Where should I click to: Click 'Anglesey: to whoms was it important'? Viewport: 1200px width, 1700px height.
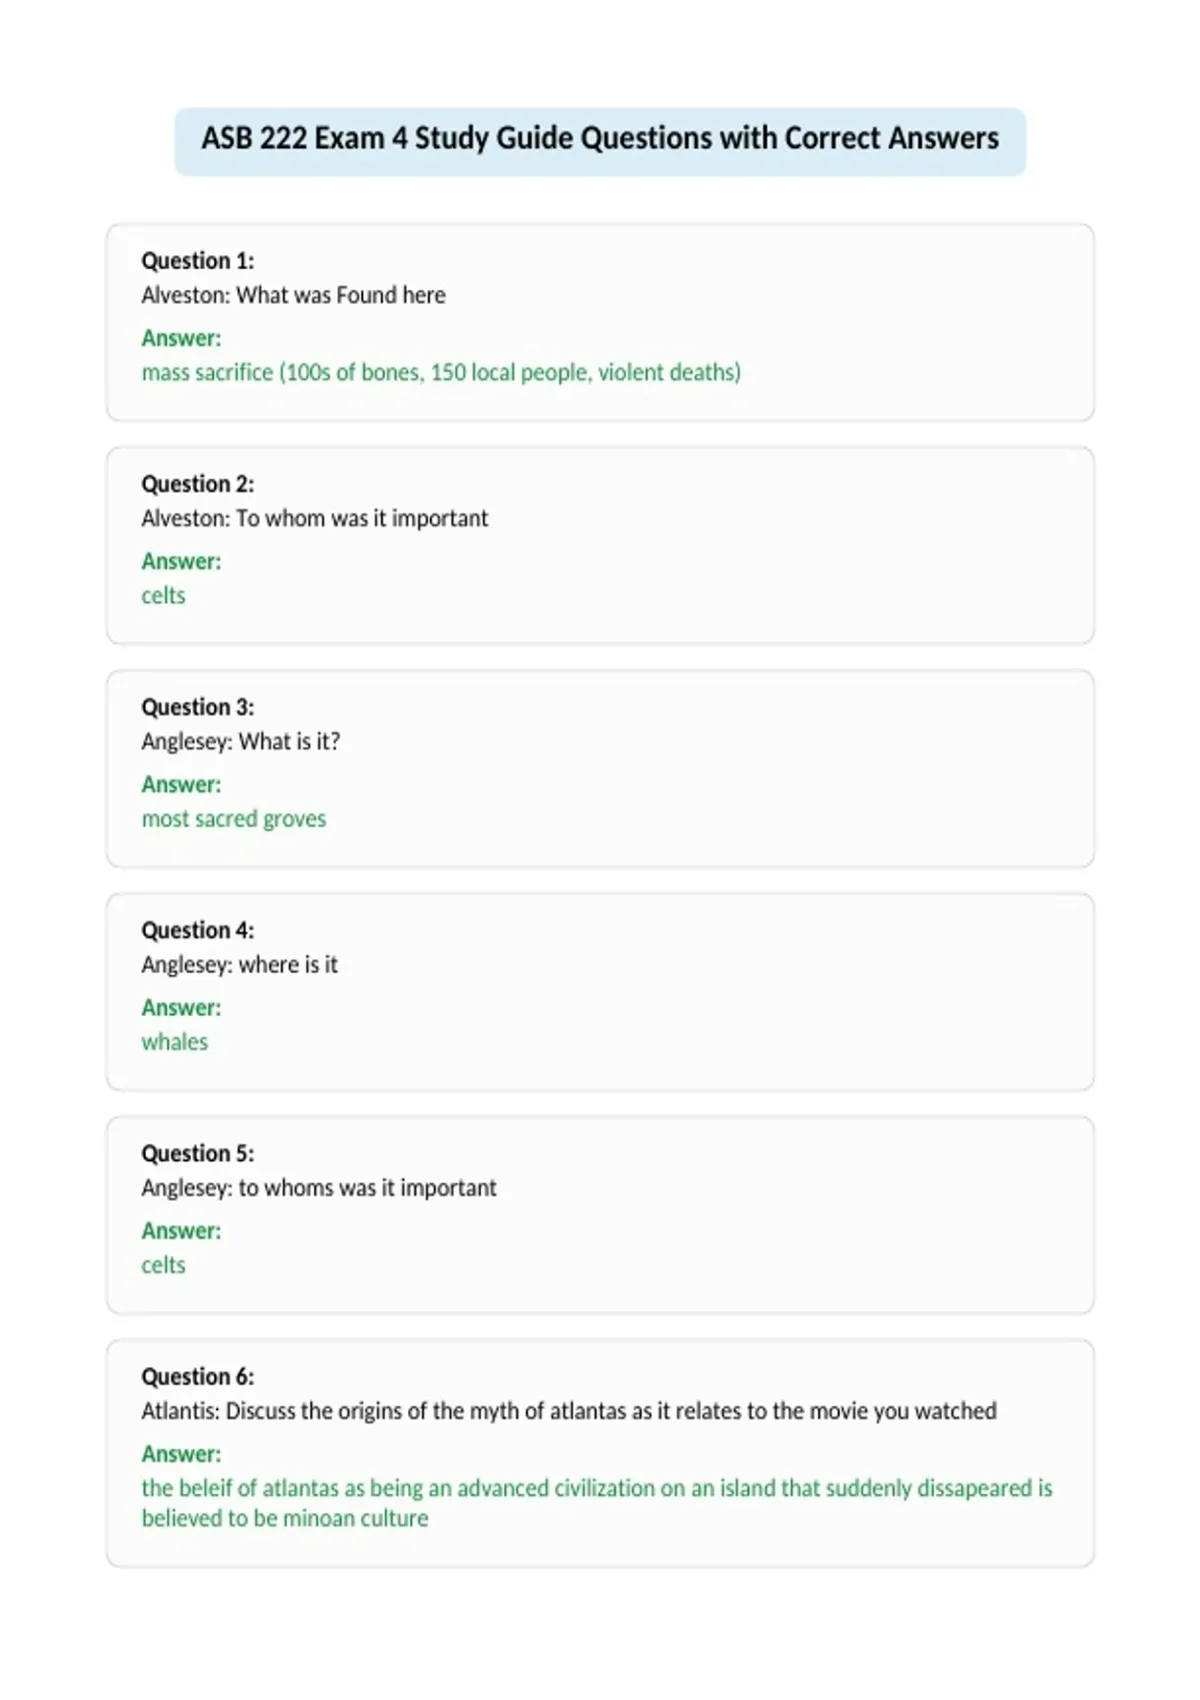click(319, 1187)
